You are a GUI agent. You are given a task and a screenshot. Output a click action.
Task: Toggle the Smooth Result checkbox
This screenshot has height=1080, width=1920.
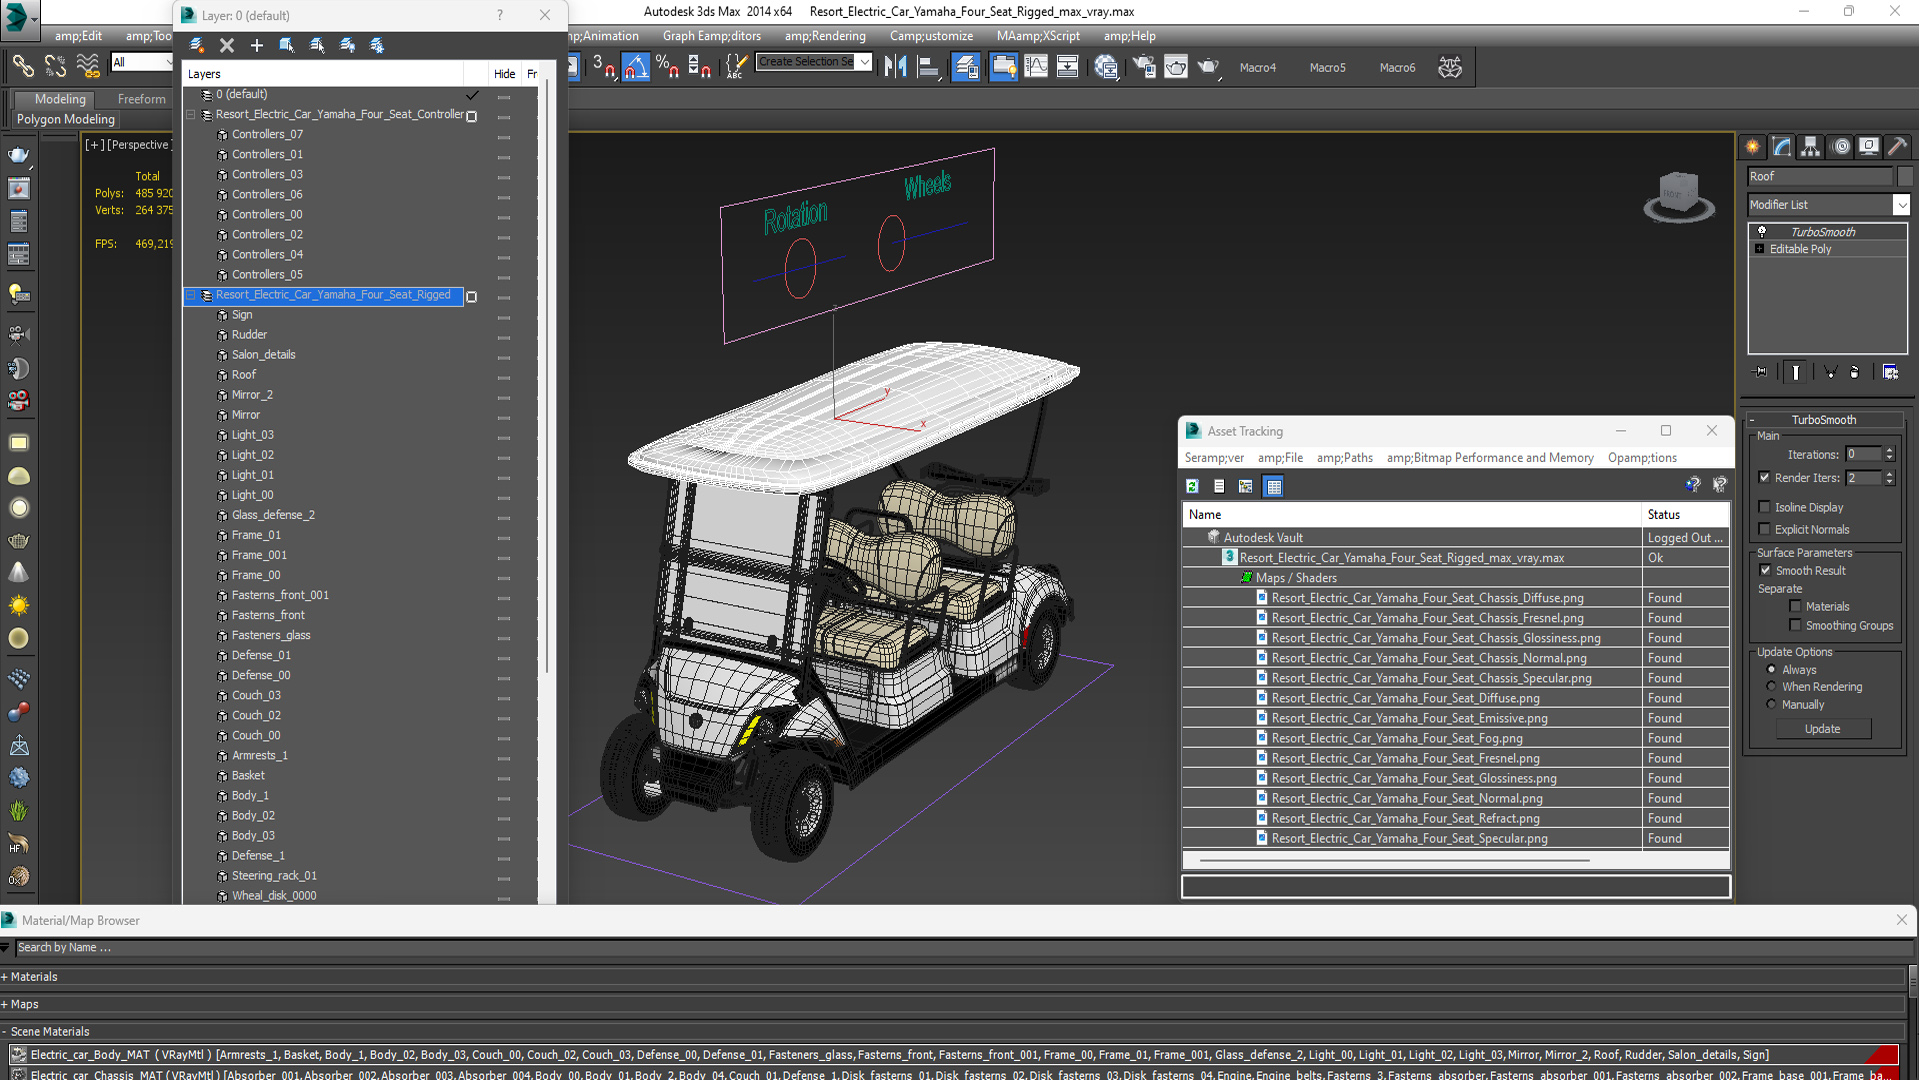[x=1766, y=570]
